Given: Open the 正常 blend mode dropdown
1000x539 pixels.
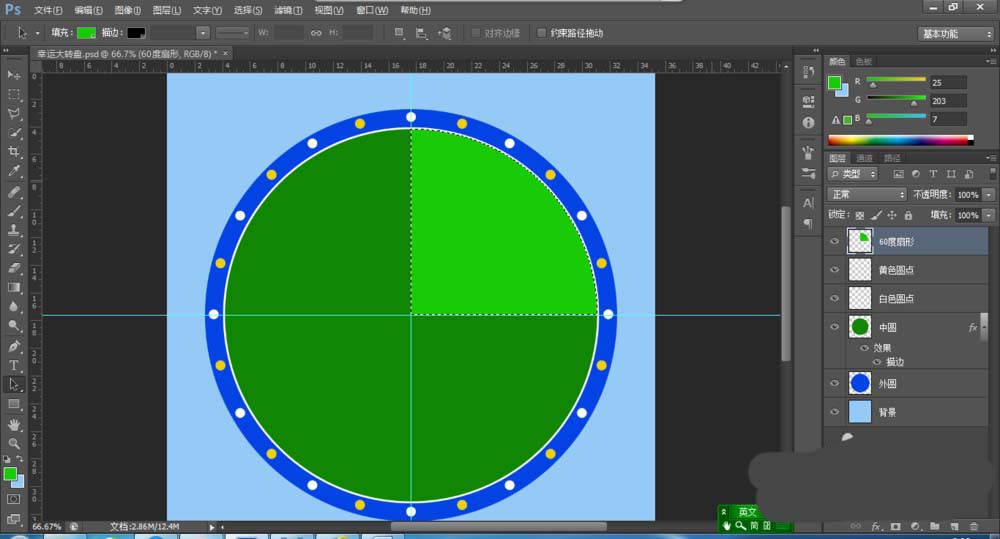Looking at the screenshot, I should pyautogui.click(x=867, y=194).
